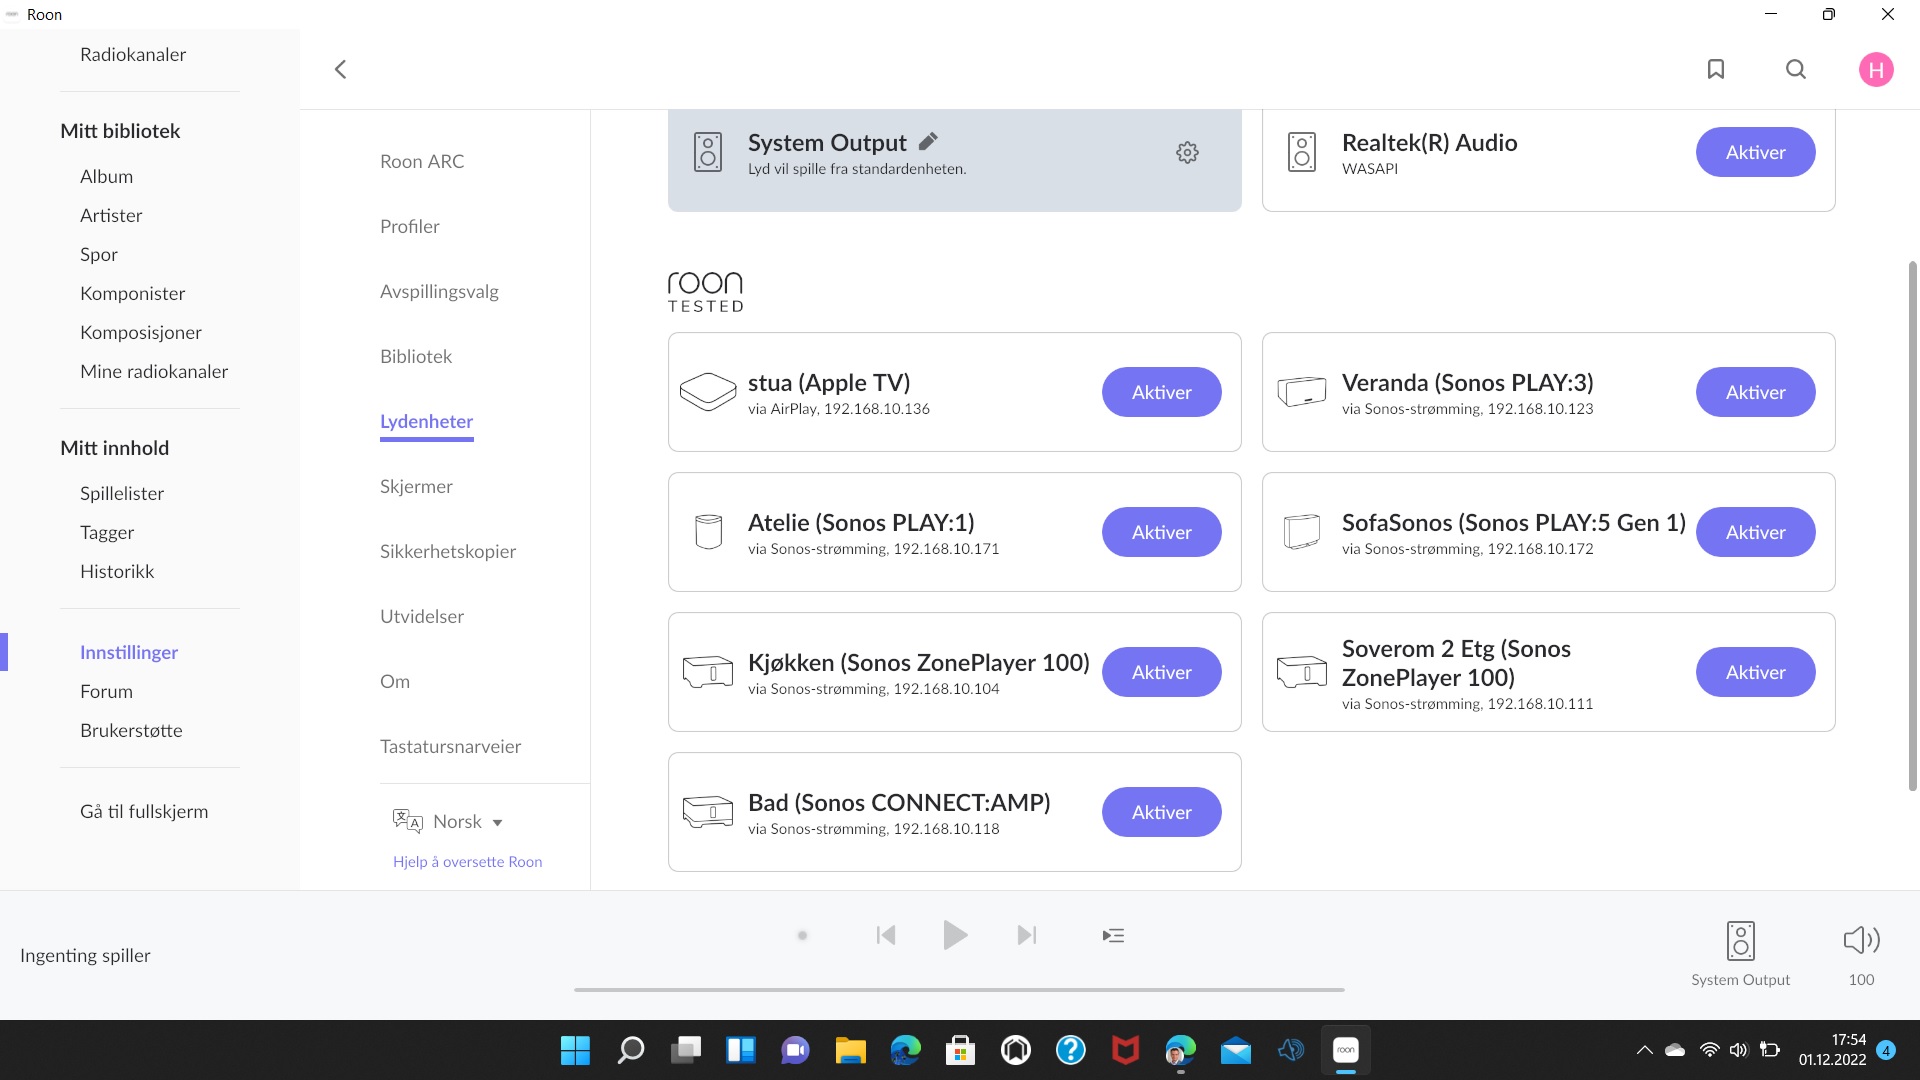Activate Veranda (Sonos PLAY:3) with Aktiver
The image size is (1920, 1080).
coord(1755,392)
